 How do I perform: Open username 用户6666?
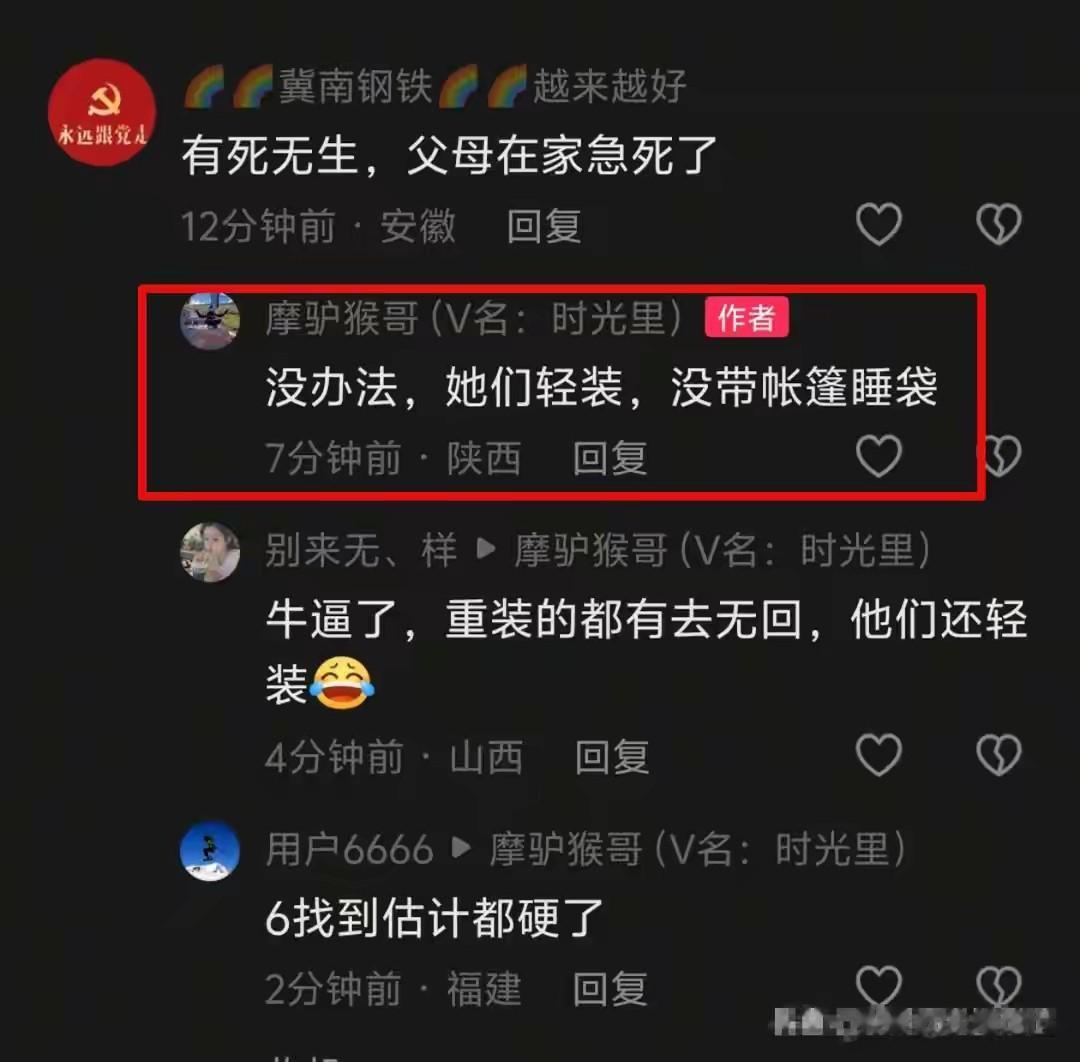click(x=349, y=849)
